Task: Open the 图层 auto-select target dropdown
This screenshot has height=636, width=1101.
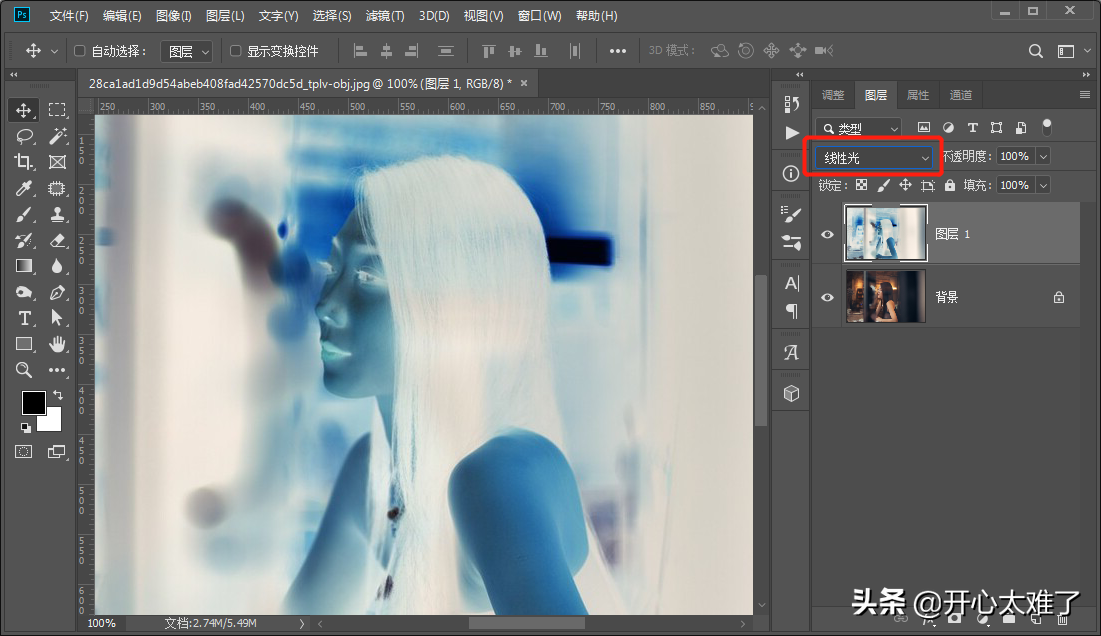Action: point(190,51)
